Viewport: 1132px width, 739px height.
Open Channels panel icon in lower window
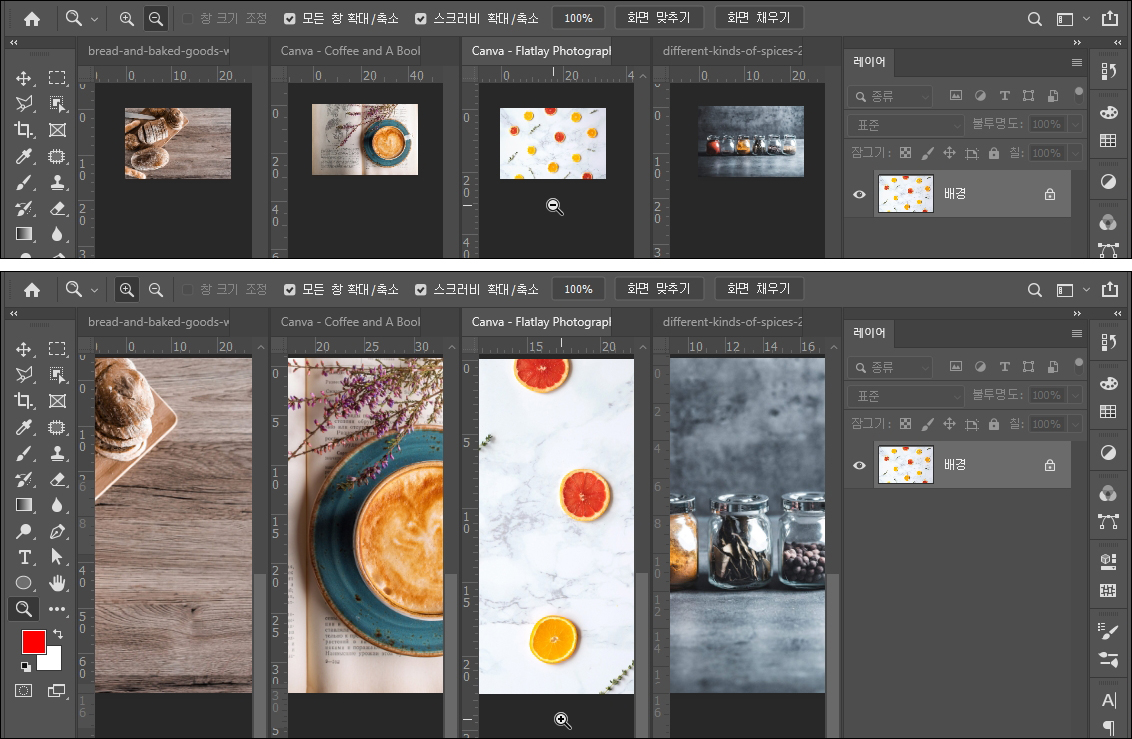point(1108,494)
